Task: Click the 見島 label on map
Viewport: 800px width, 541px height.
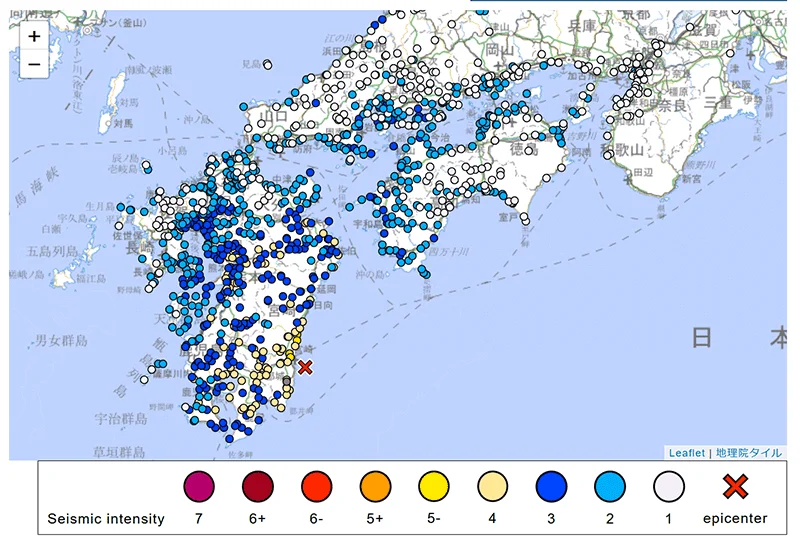Action: [x=251, y=64]
